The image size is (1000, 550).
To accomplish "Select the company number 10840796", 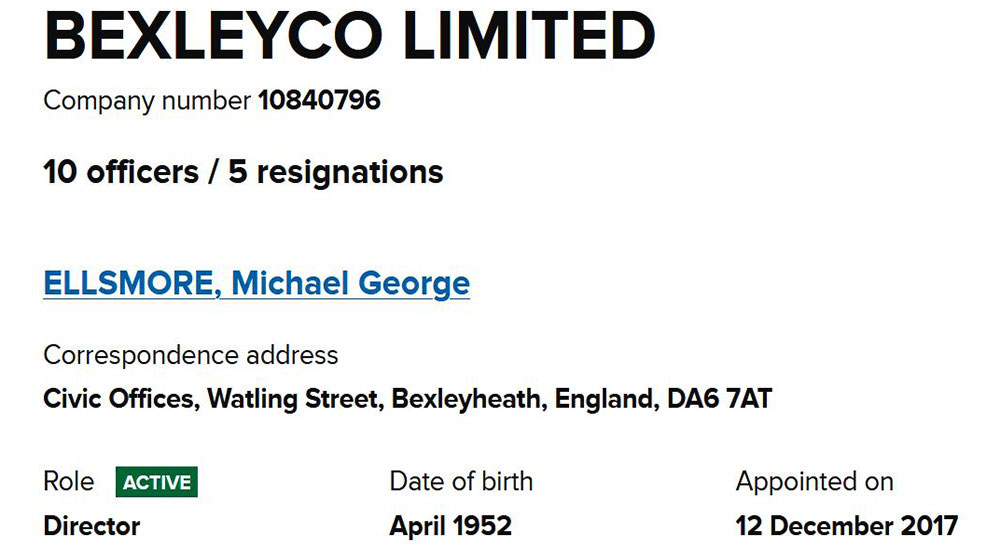I will pyautogui.click(x=319, y=101).
